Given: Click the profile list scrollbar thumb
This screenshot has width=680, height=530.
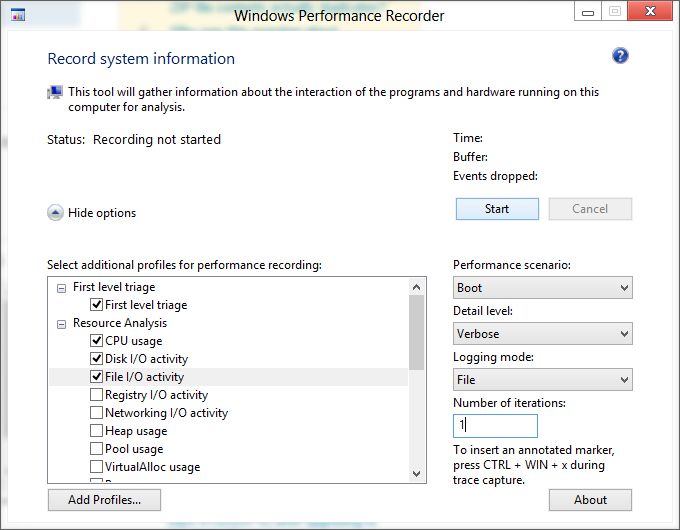Looking at the screenshot, I should pyautogui.click(x=416, y=332).
